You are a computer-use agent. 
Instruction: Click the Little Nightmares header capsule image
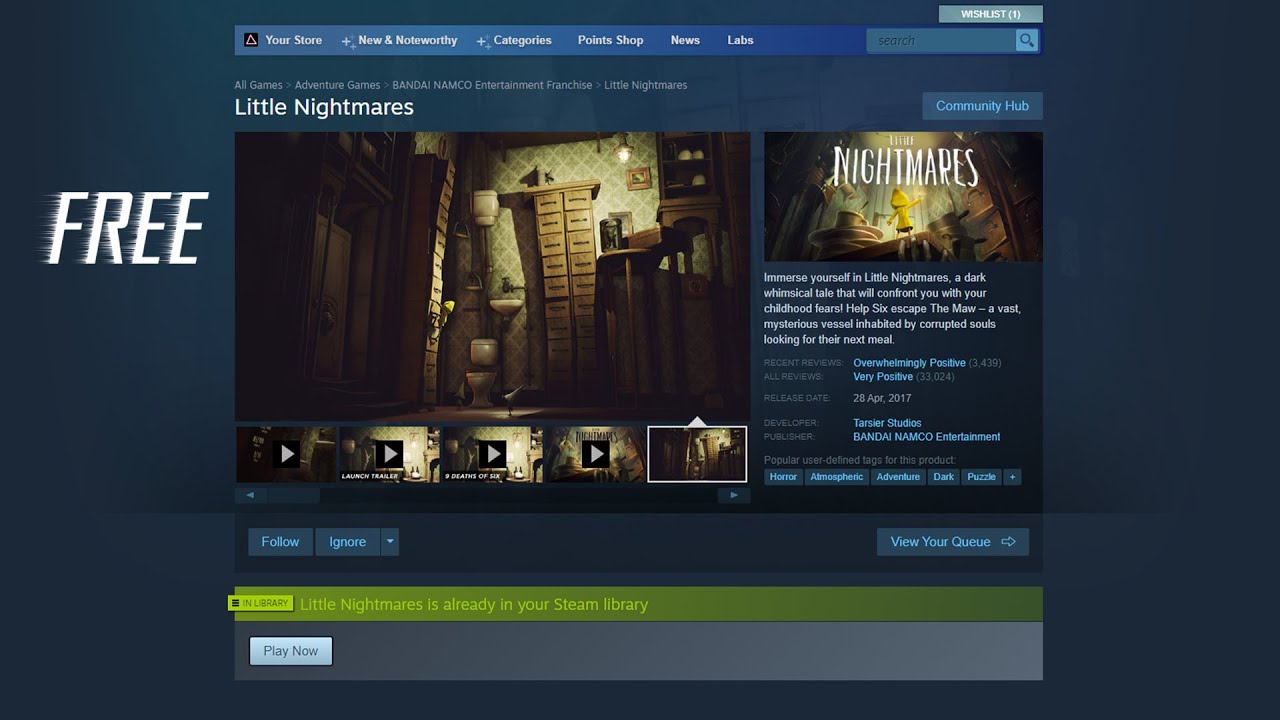tap(903, 197)
